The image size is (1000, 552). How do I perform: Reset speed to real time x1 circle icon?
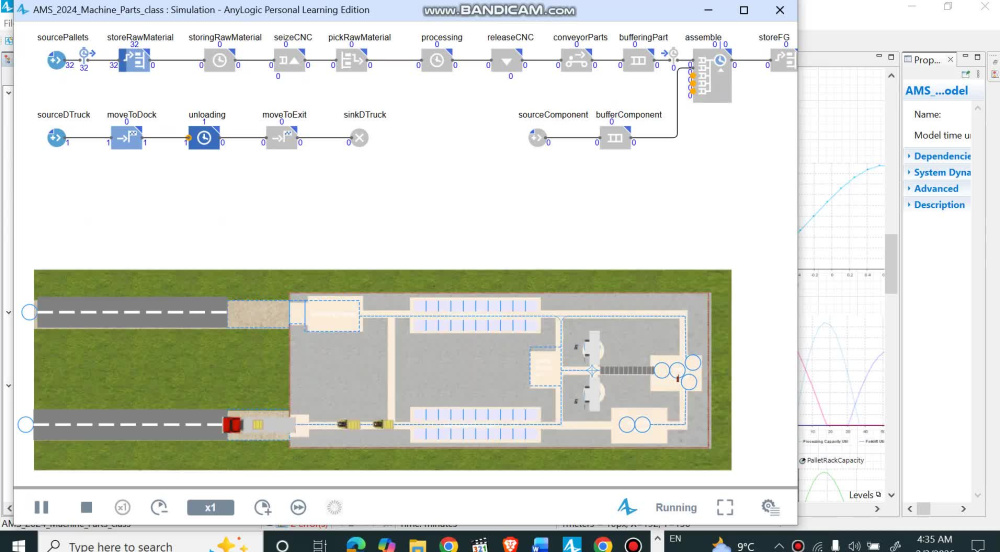[x=122, y=507]
